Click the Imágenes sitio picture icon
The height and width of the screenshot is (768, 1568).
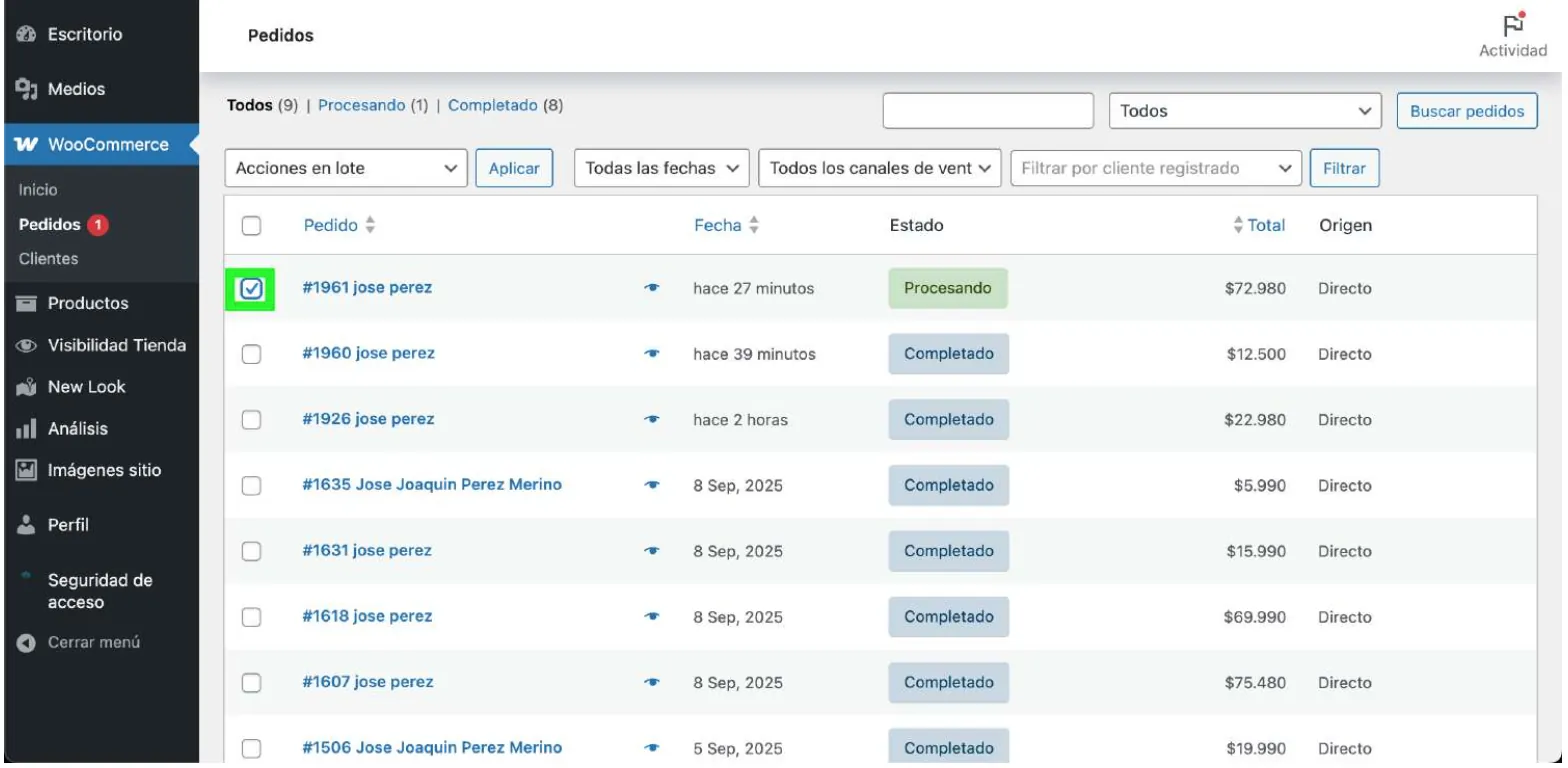tap(27, 470)
